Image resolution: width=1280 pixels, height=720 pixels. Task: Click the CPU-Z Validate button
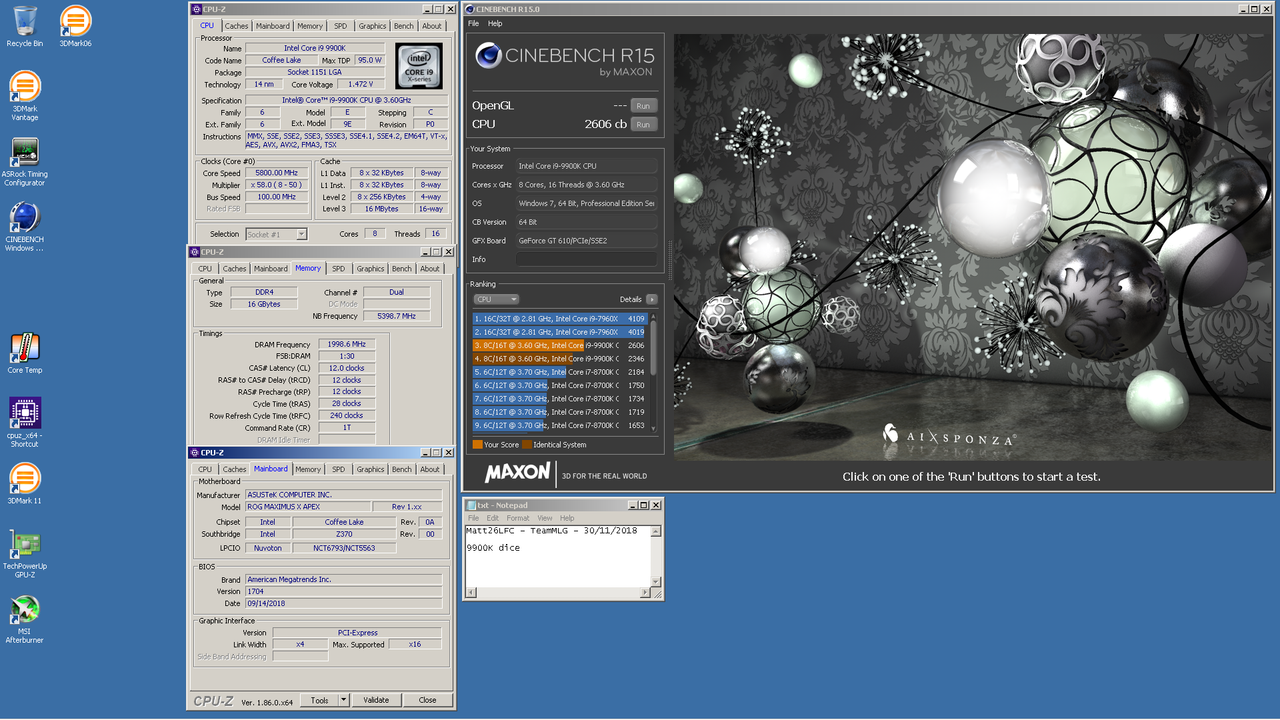point(376,700)
